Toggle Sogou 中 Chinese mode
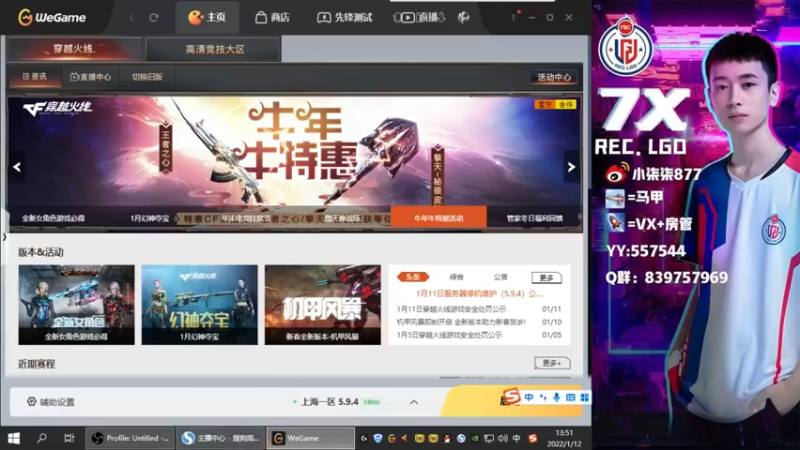Screen dimensions: 800x450 click(x=529, y=397)
